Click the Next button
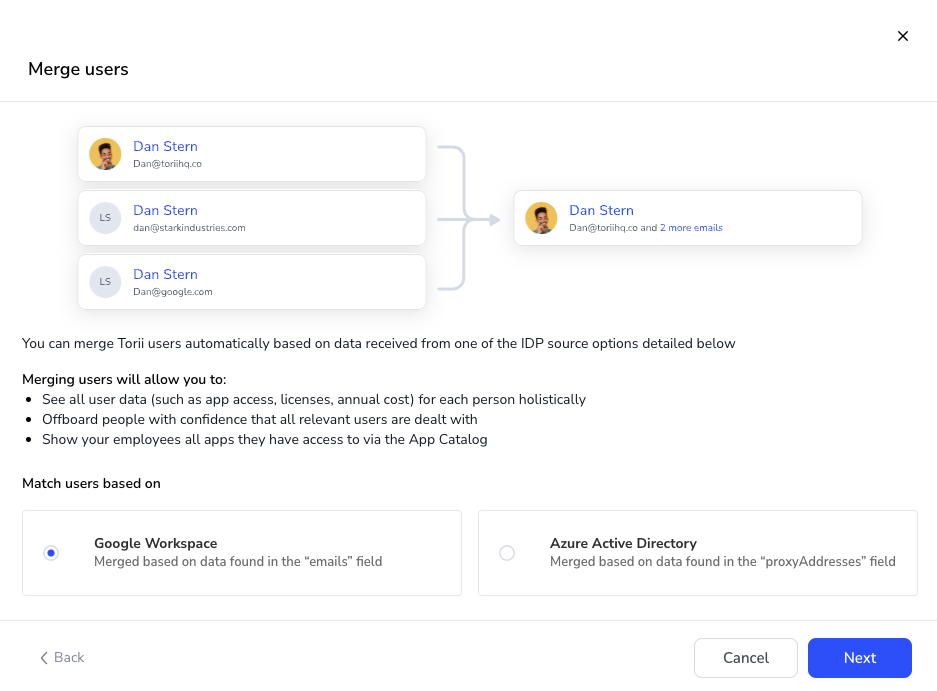This screenshot has height=691, width=937. pos(859,658)
